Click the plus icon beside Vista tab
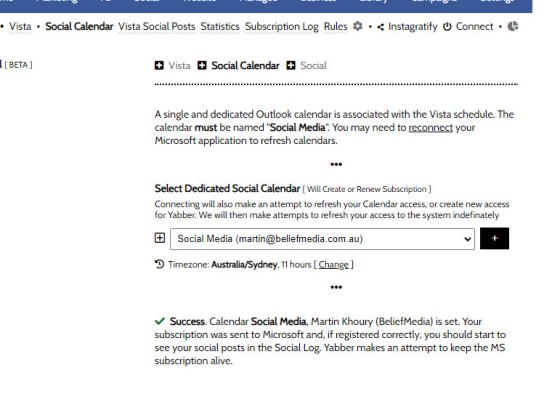This screenshot has height=394, width=560. (x=159, y=65)
